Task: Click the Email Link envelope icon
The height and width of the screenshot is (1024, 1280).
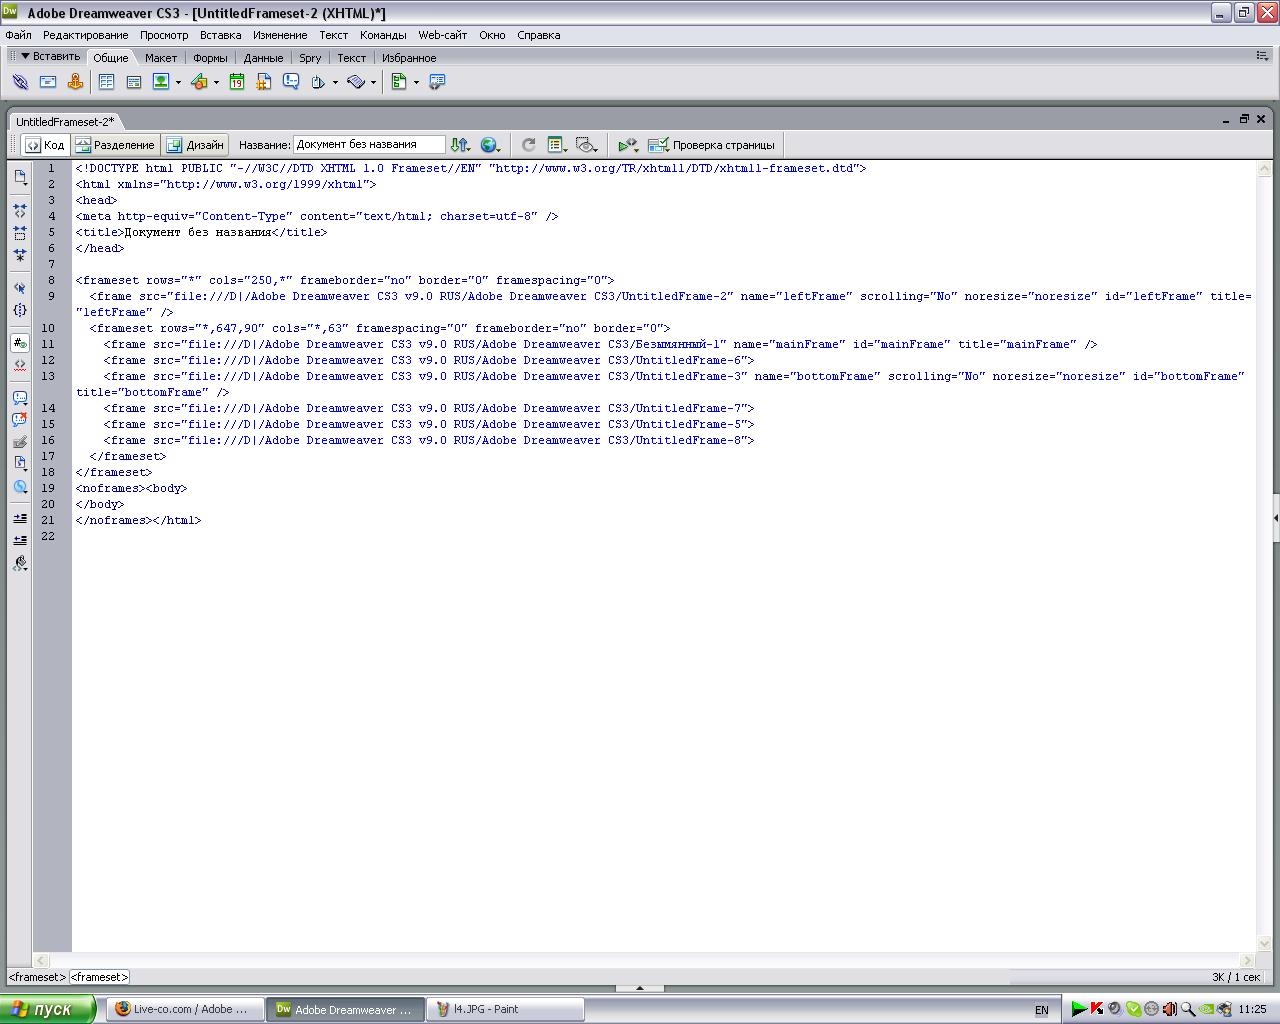Action: pos(47,82)
